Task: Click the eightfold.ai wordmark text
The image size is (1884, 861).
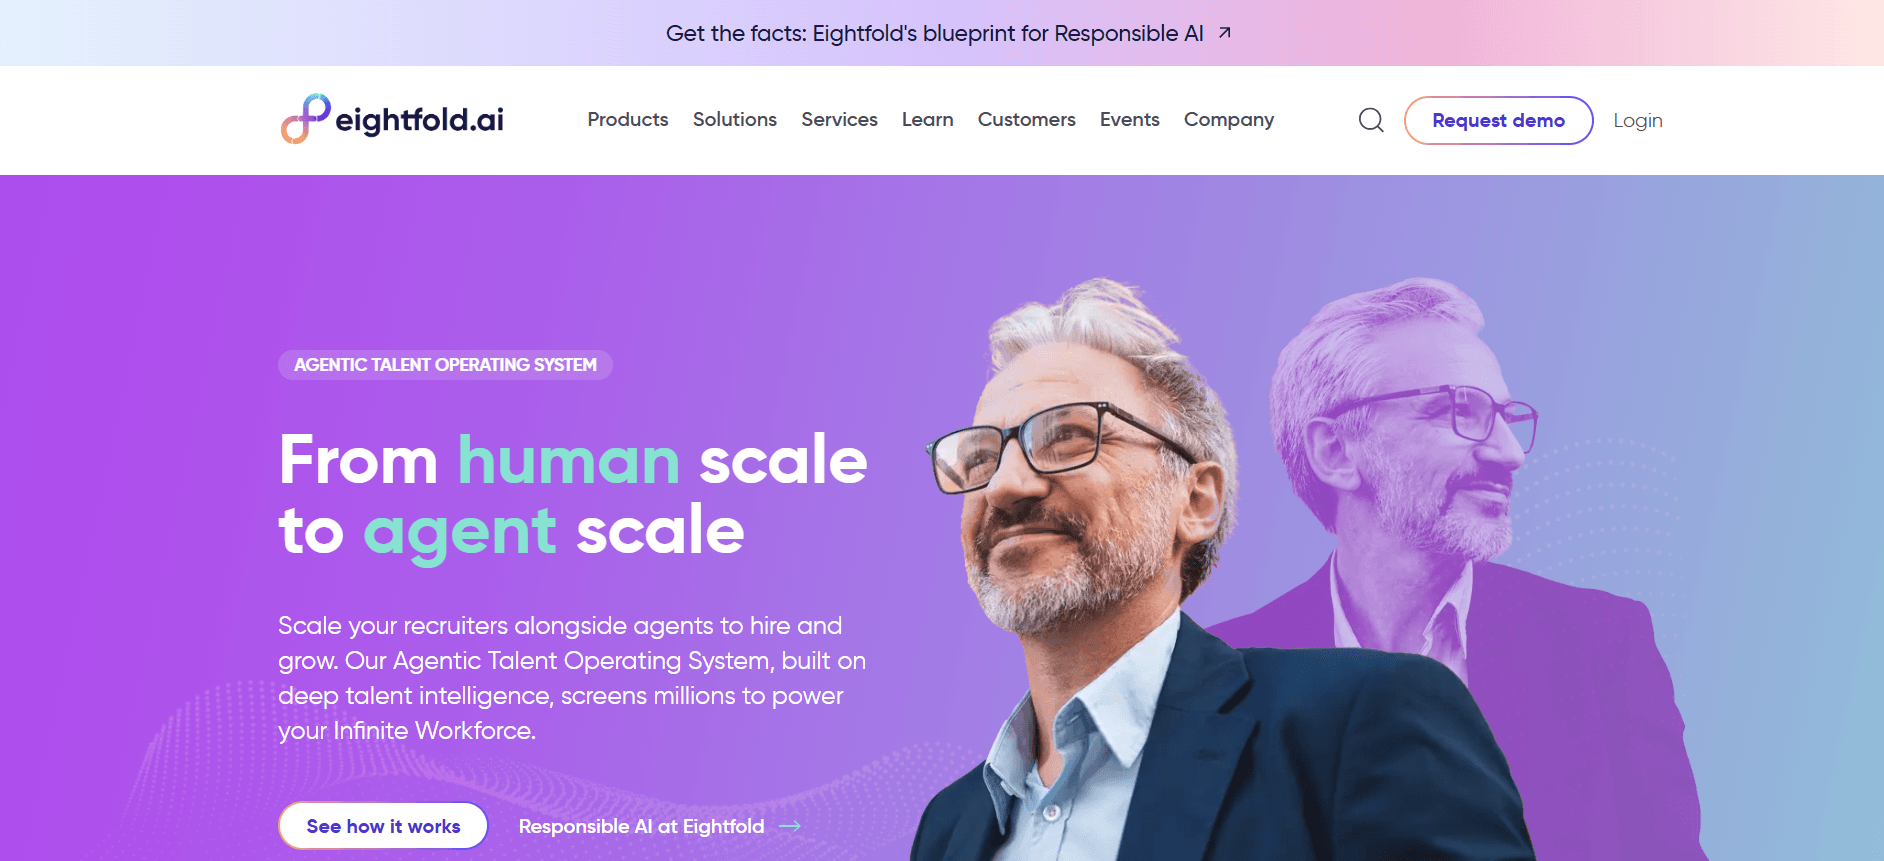Action: coord(420,120)
